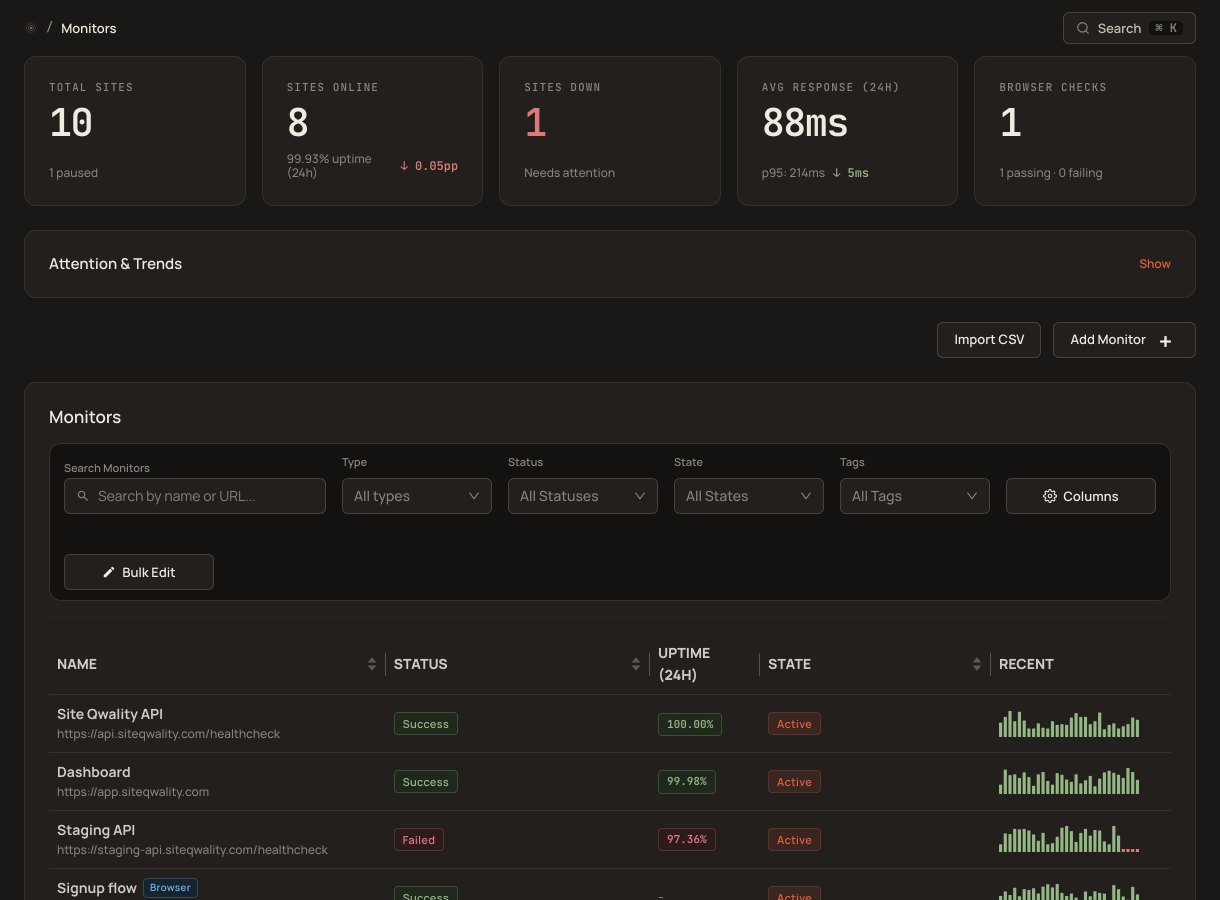Sort by the STATUS column sort arrows
Image resolution: width=1220 pixels, height=900 pixels.
click(636, 664)
